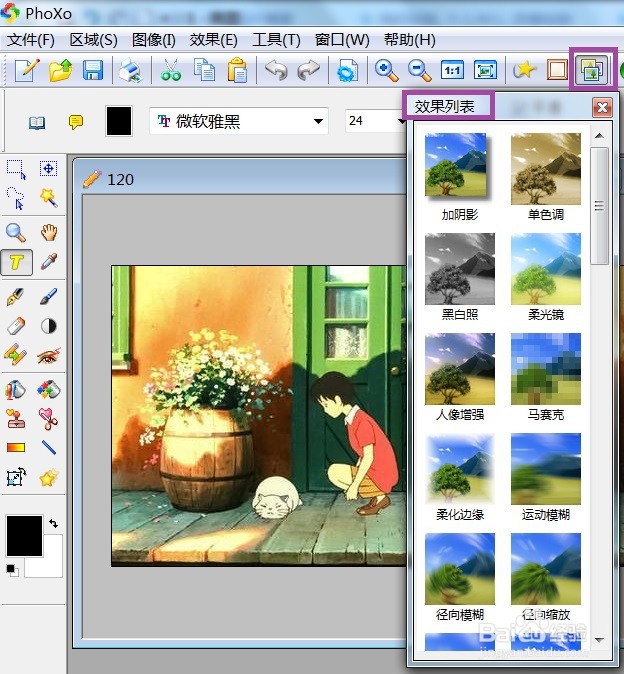Open the 帮助(H) menu
This screenshot has width=624, height=674.
(x=410, y=40)
